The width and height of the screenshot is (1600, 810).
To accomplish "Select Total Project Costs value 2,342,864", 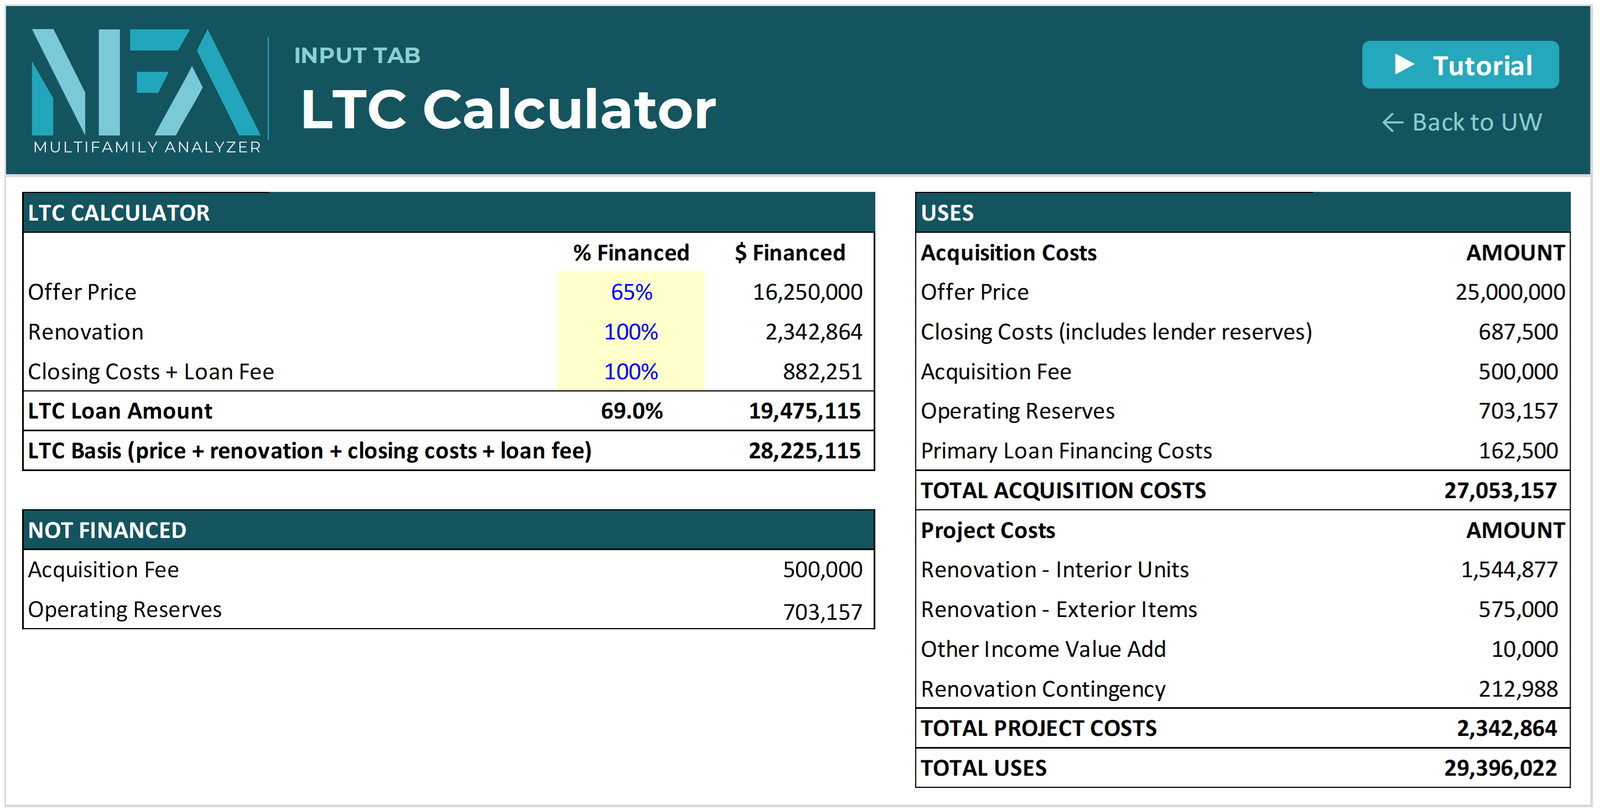I will click(x=1506, y=729).
